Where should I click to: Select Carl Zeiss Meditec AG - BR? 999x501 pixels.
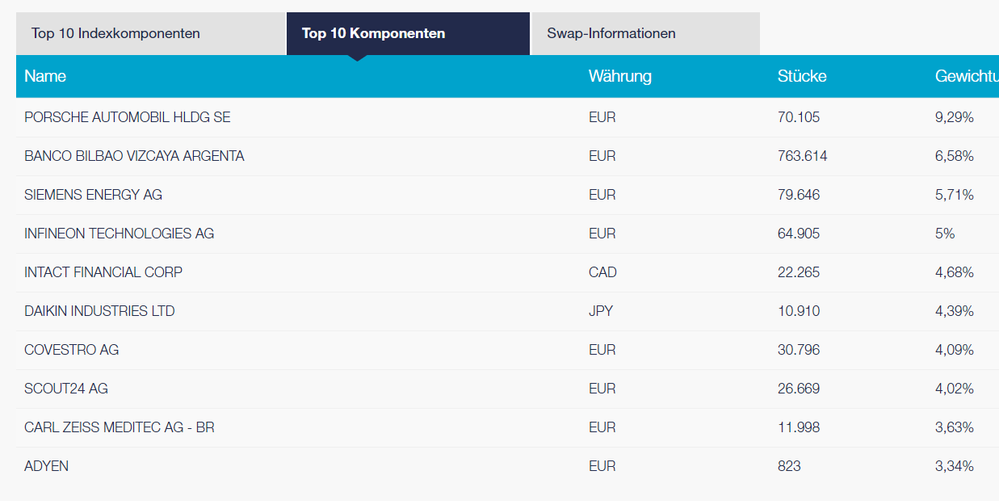(x=119, y=428)
